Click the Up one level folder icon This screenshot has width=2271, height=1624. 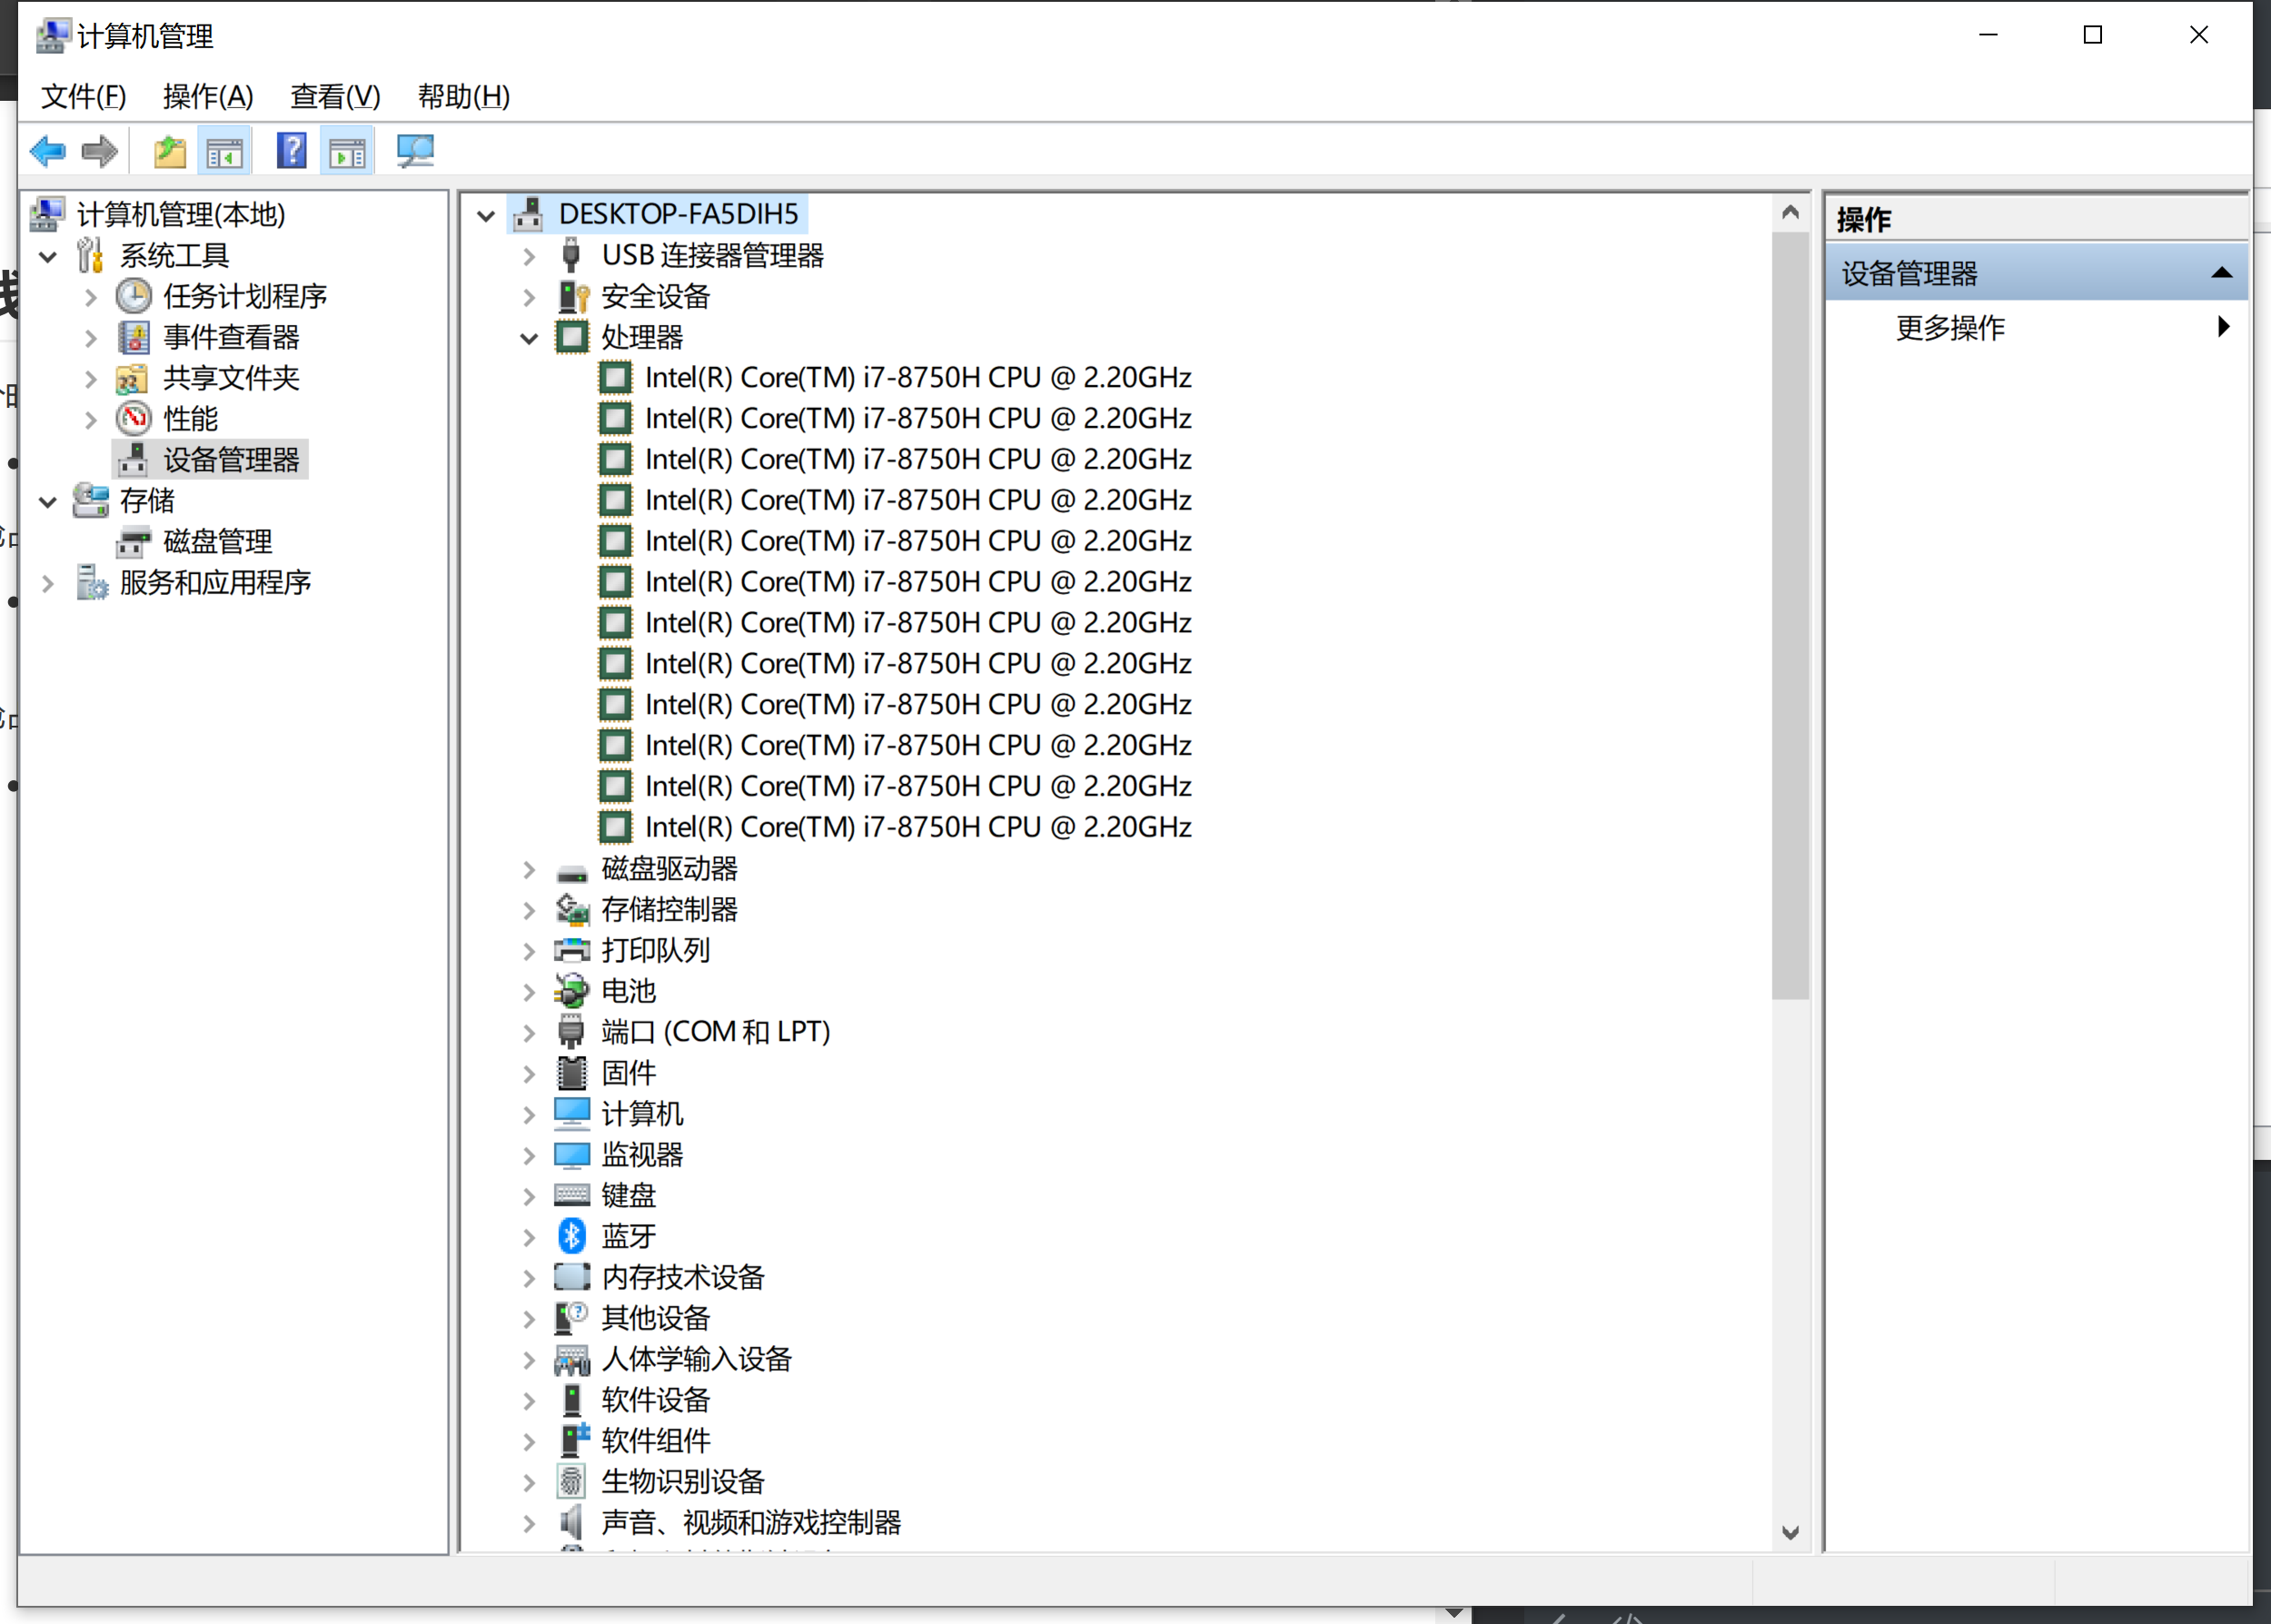pos(170,152)
